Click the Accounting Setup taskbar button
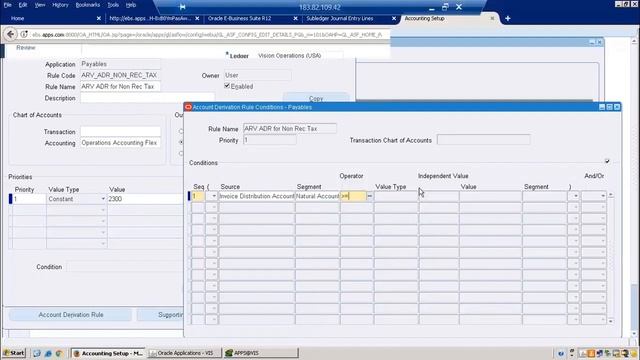Image resolution: width=640 pixels, height=360 pixels. [x=108, y=353]
